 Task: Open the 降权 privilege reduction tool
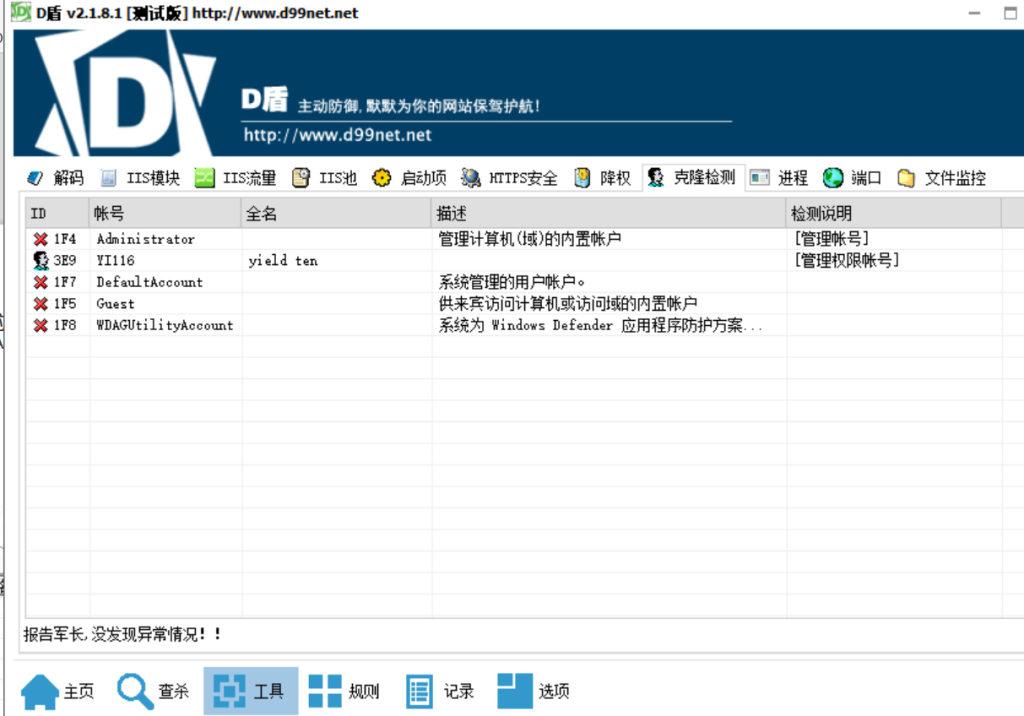[603, 178]
